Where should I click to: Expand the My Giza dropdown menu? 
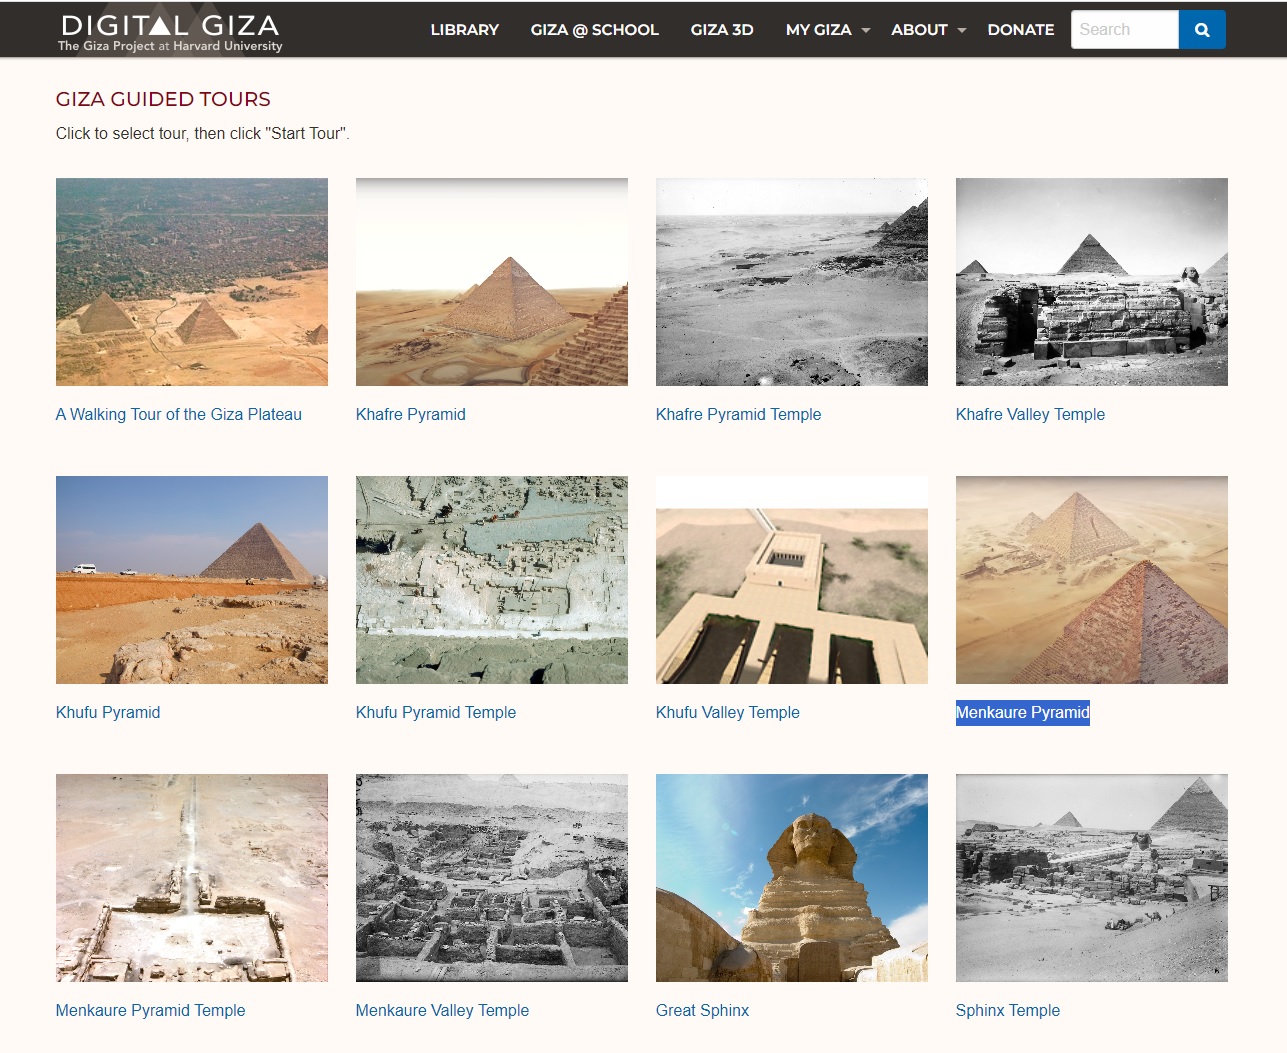[x=828, y=30]
